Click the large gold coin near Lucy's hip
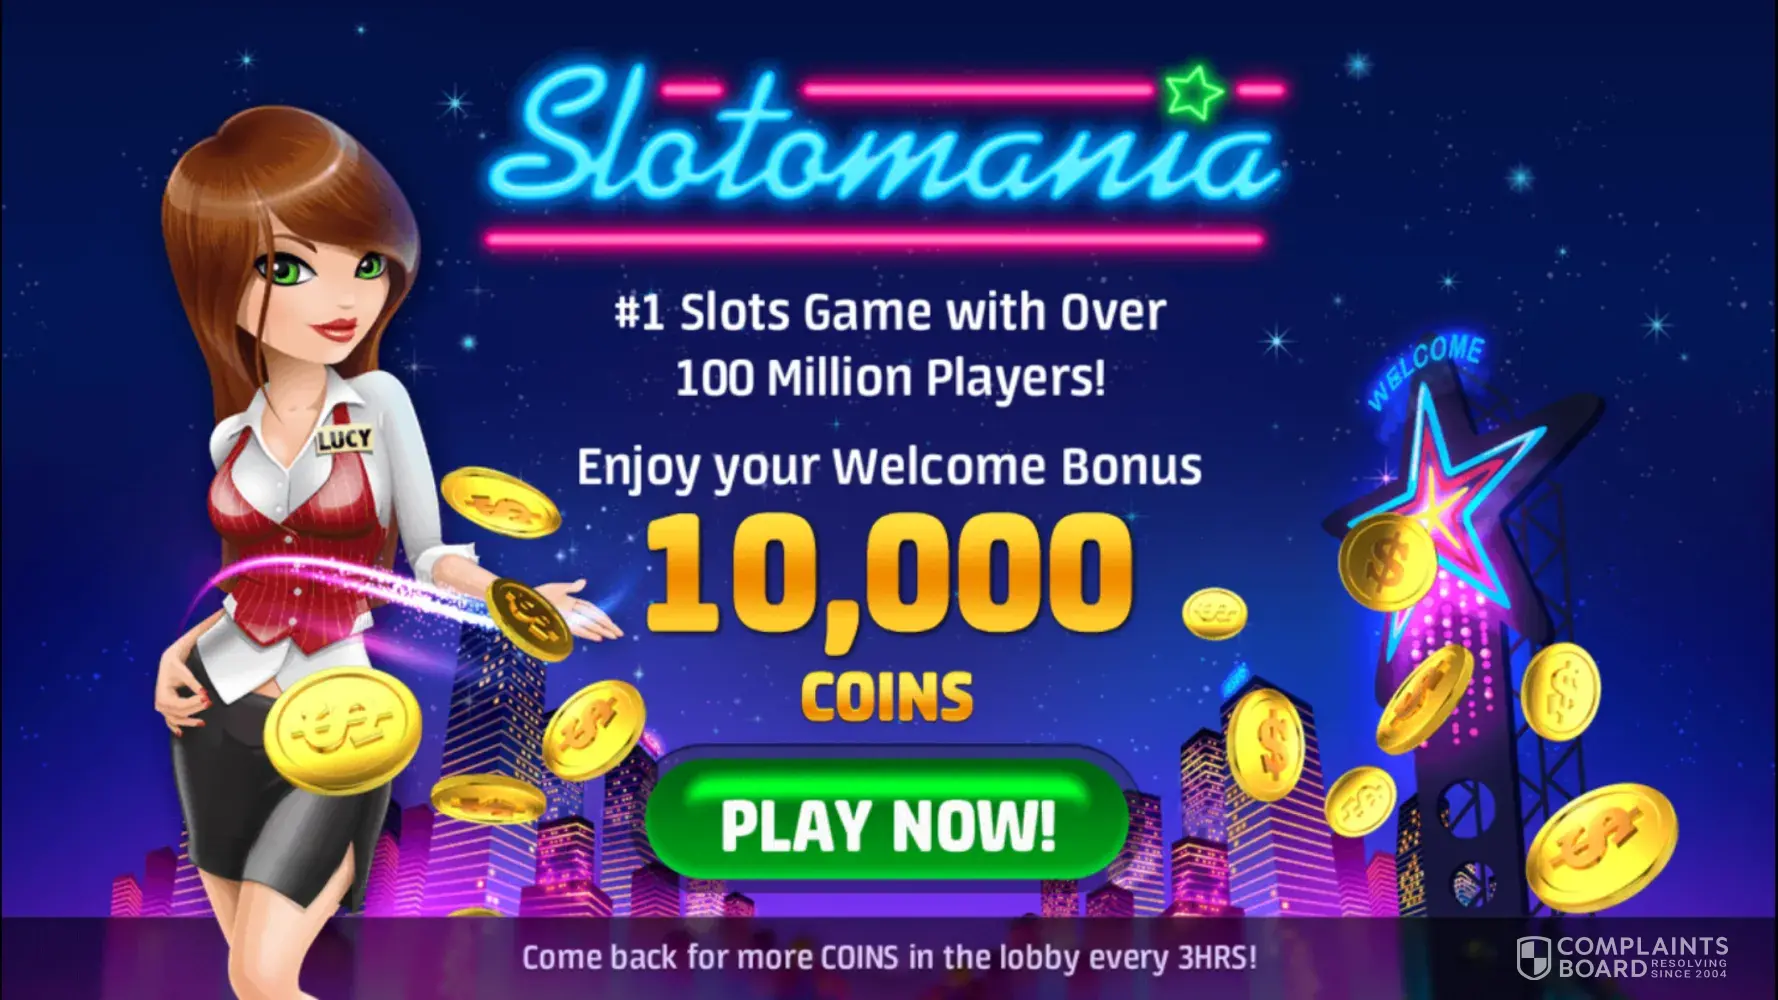The width and height of the screenshot is (1778, 1000). tap(342, 730)
